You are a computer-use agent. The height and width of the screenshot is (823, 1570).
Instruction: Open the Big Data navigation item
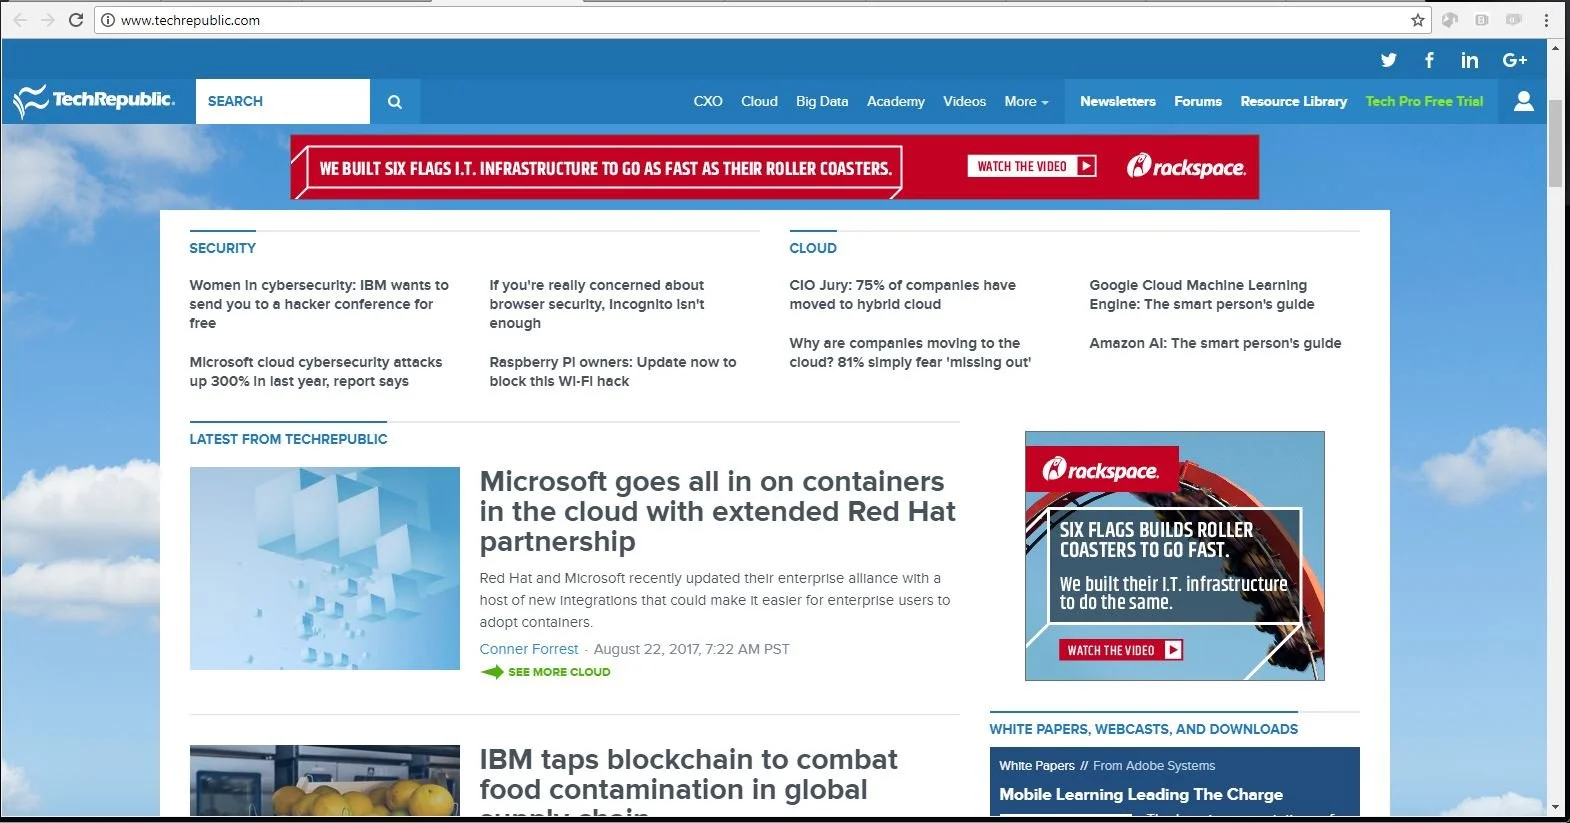click(822, 101)
